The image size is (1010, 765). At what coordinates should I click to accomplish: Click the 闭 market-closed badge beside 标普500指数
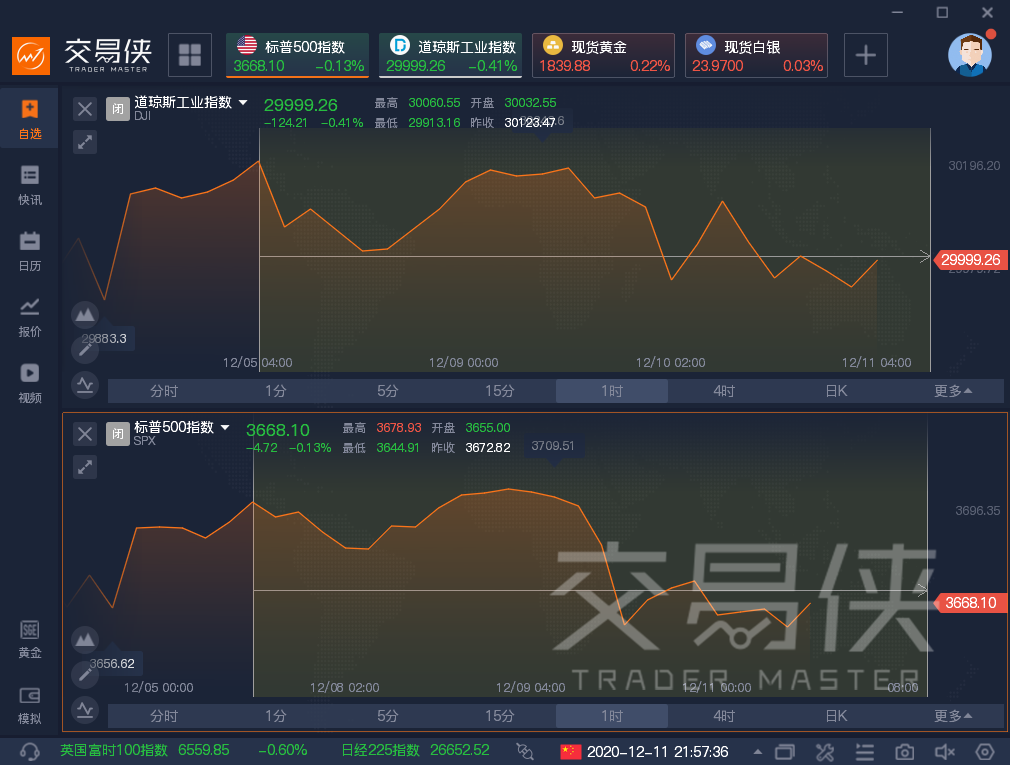pos(118,433)
